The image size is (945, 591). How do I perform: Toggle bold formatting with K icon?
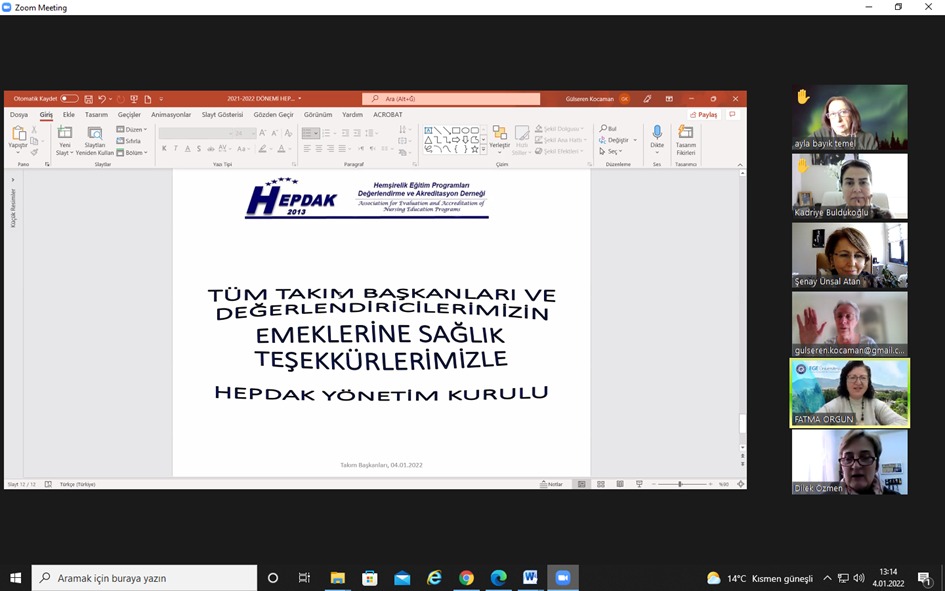click(164, 147)
